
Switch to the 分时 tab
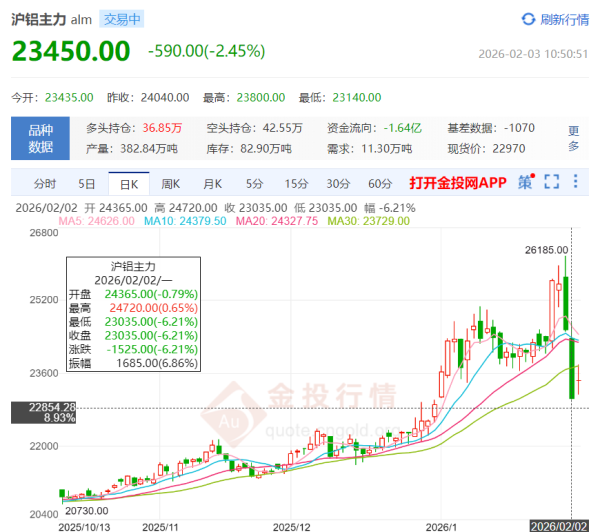coord(45,184)
